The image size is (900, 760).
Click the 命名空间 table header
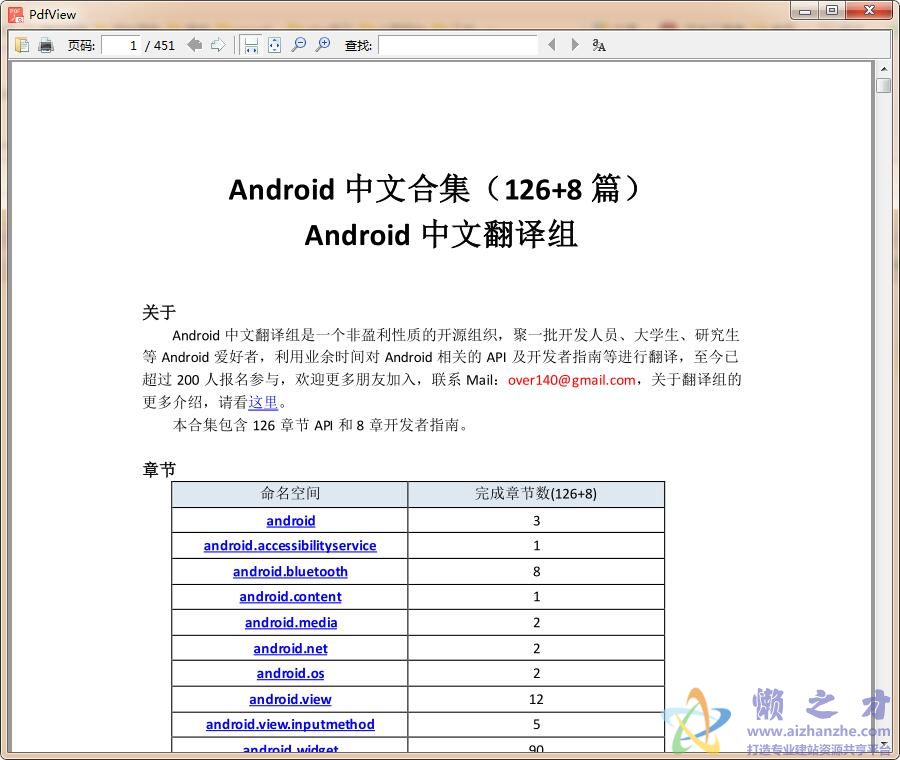290,494
